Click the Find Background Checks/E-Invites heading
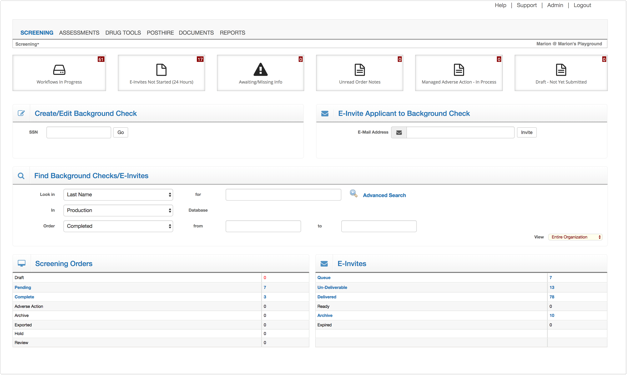Screen dimensions: 627x376 (91, 176)
